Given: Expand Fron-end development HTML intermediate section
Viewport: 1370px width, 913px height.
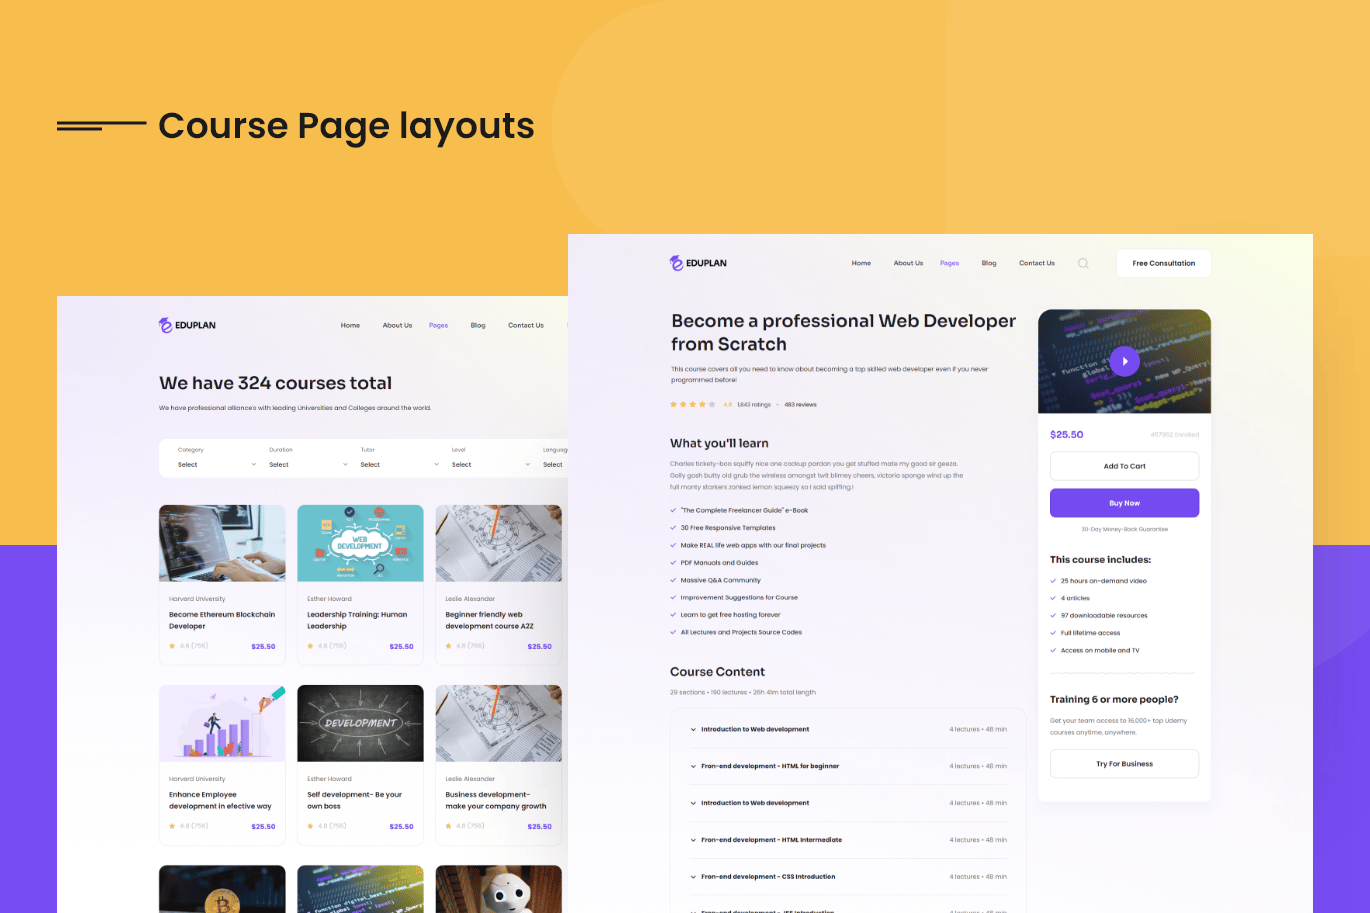Looking at the screenshot, I should coord(848,840).
